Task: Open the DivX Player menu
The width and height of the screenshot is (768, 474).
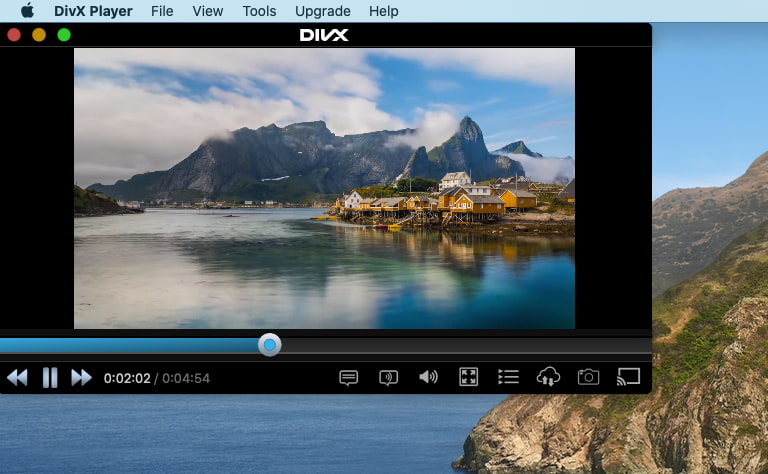Action: pos(93,11)
